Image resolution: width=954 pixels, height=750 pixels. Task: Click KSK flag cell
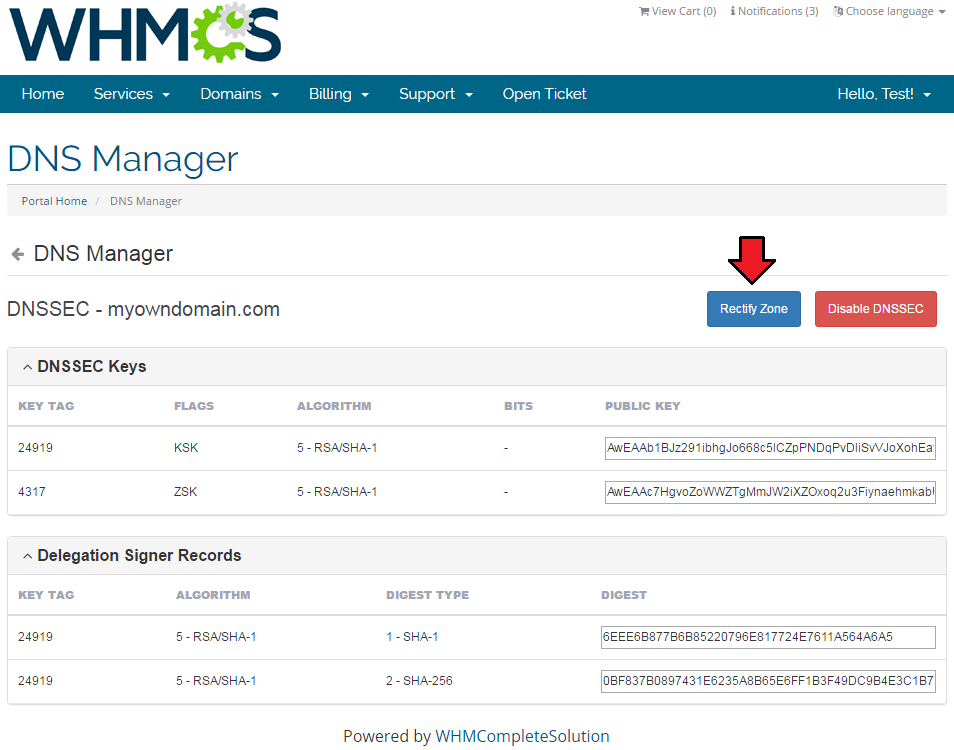coord(186,448)
